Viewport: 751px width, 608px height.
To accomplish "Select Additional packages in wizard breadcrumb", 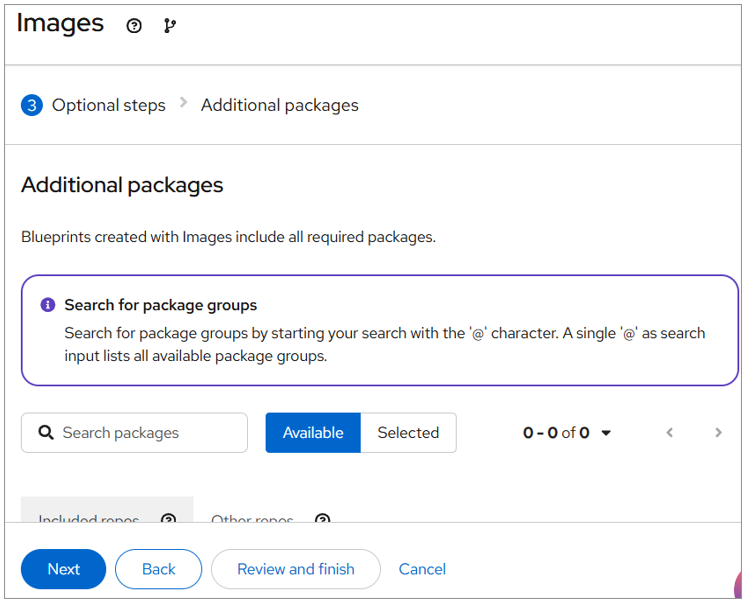I will point(279,105).
